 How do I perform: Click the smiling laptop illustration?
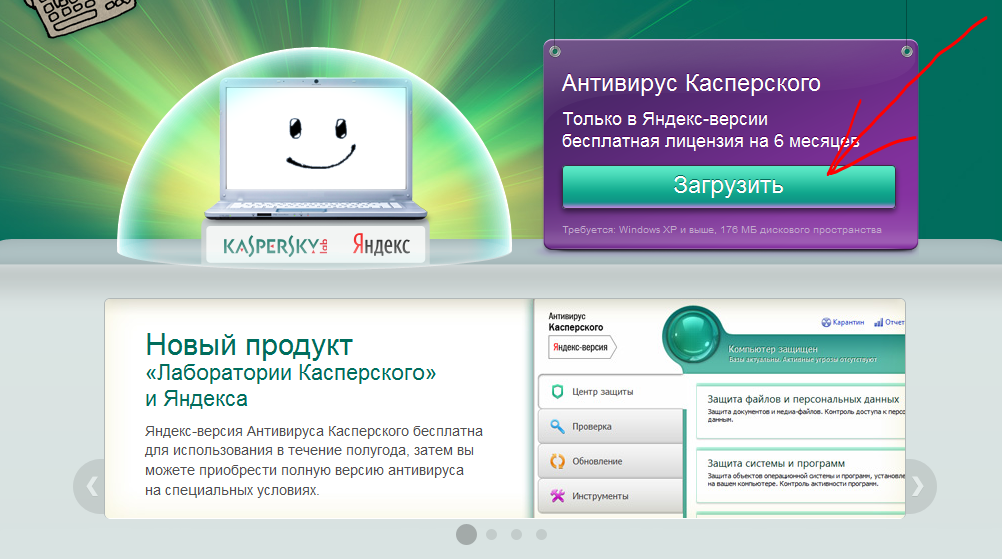pos(316,148)
